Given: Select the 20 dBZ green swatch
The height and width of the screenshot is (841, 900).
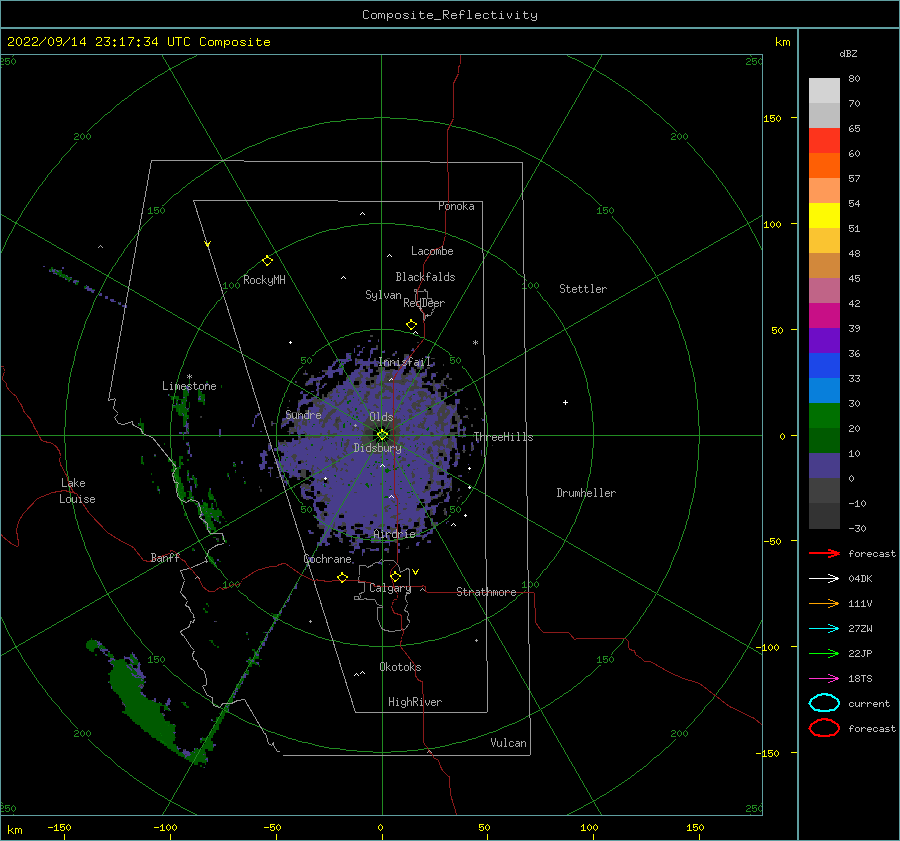Looking at the screenshot, I should pos(824,440).
